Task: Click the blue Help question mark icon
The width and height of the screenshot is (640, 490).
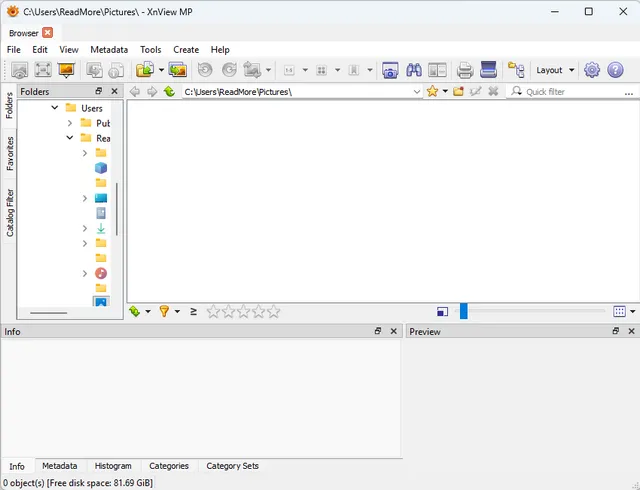Action: pos(615,70)
